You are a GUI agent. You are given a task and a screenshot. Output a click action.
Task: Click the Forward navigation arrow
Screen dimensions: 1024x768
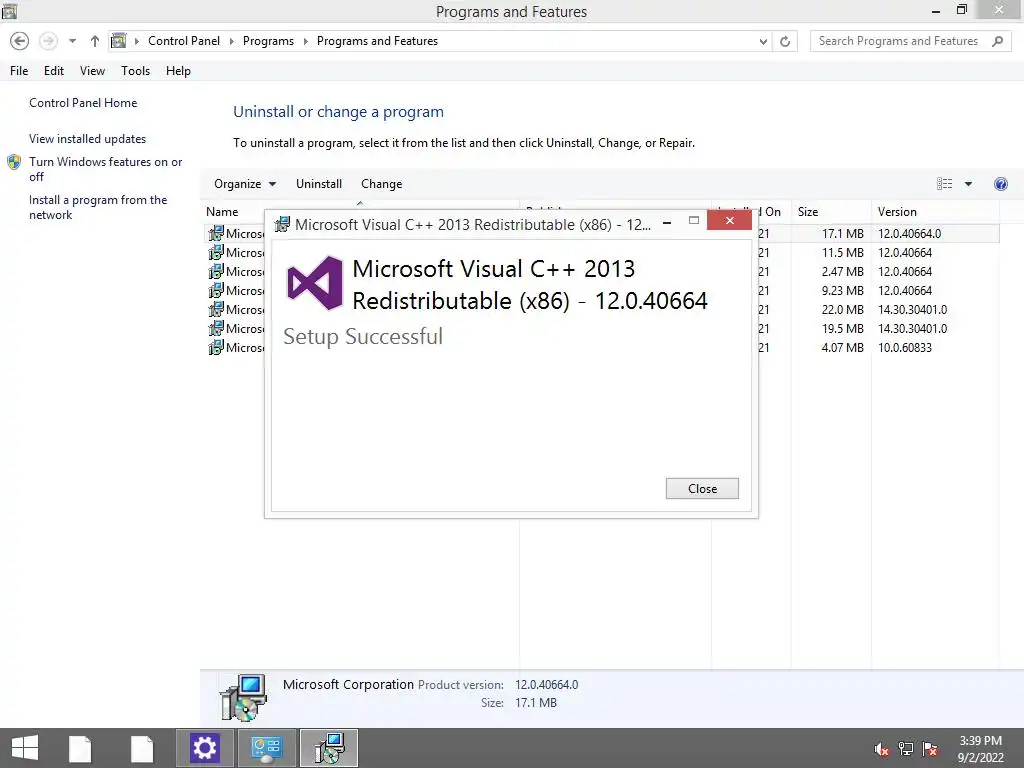pos(48,41)
